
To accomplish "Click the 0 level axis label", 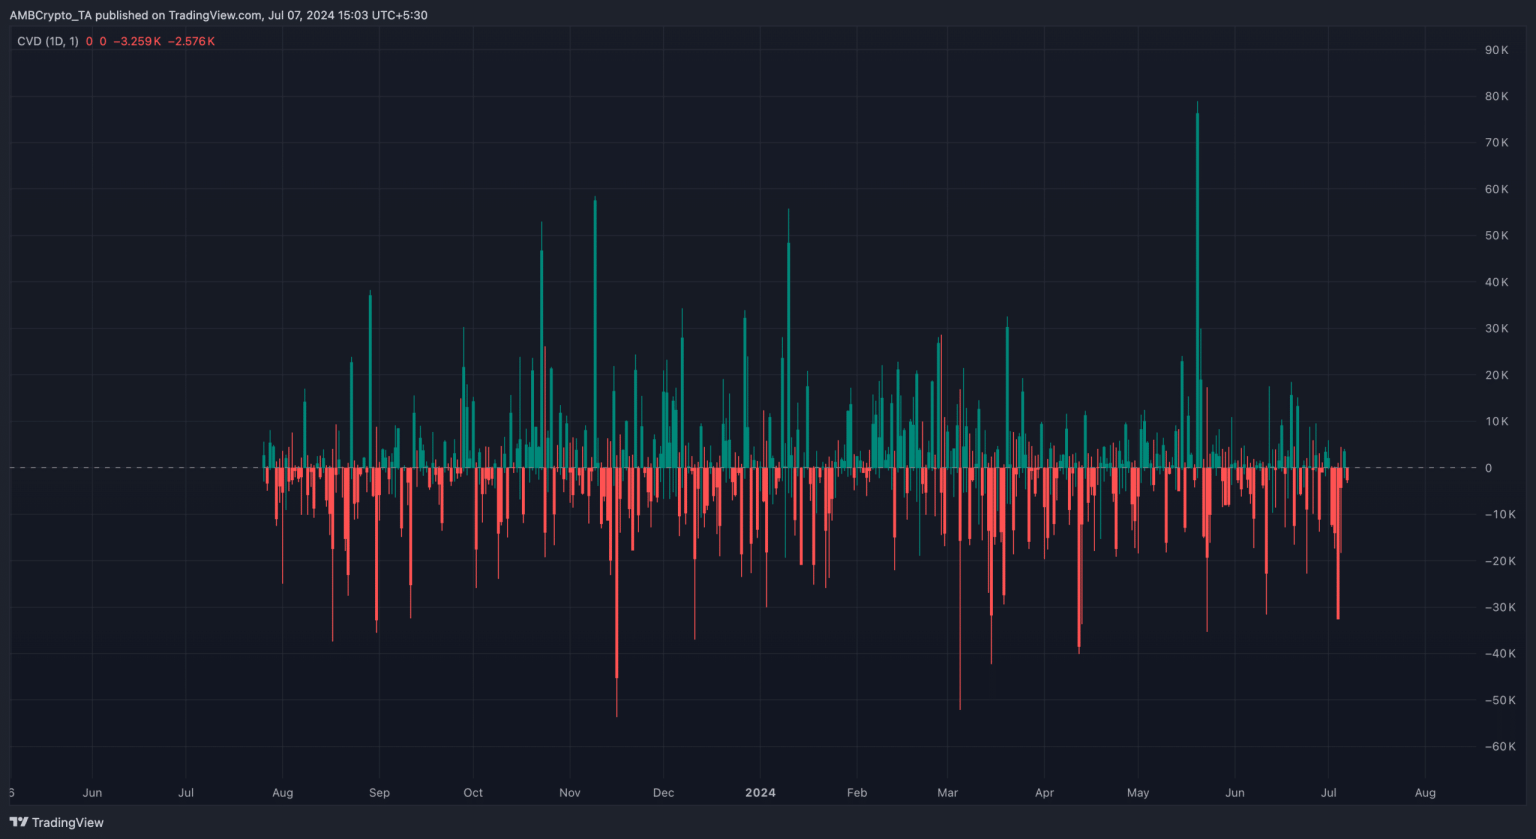I will pos(1488,468).
